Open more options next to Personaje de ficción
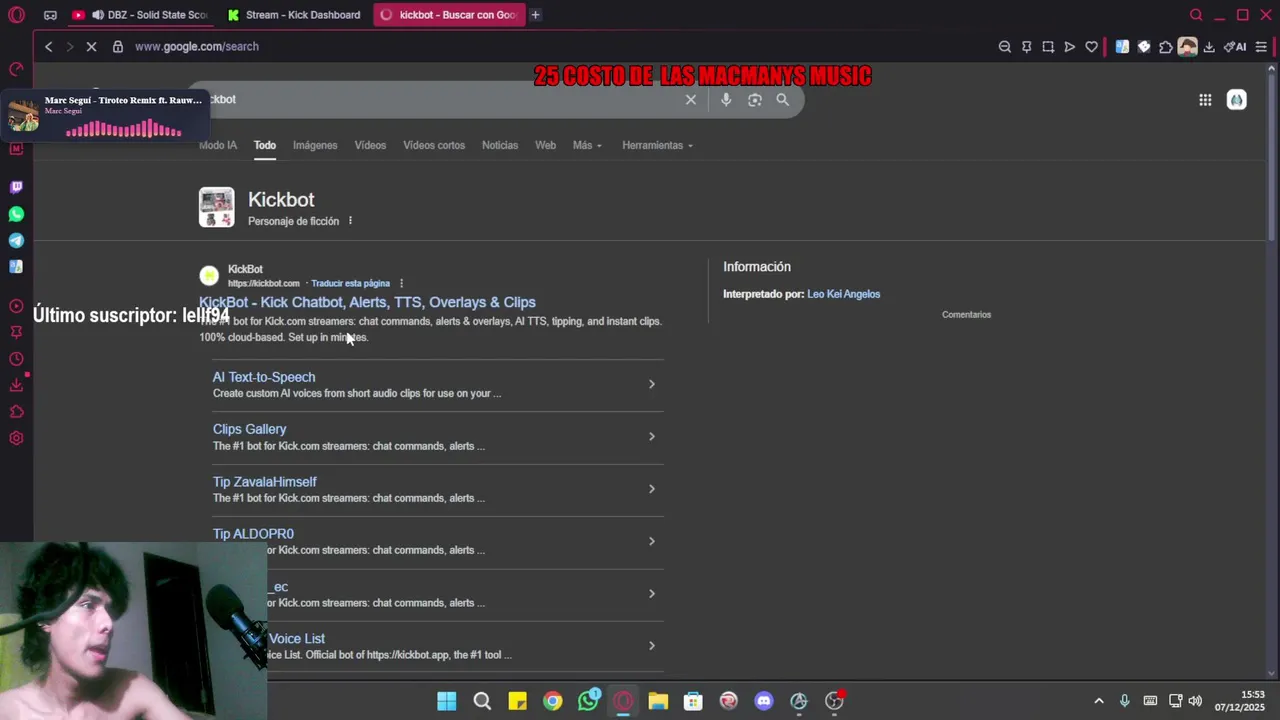The height and width of the screenshot is (720, 1280). (x=350, y=221)
